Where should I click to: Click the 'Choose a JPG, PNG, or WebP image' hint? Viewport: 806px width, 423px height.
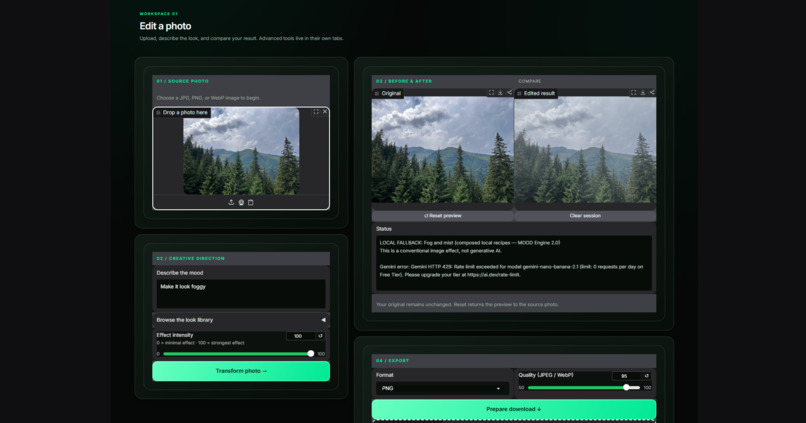(x=208, y=98)
